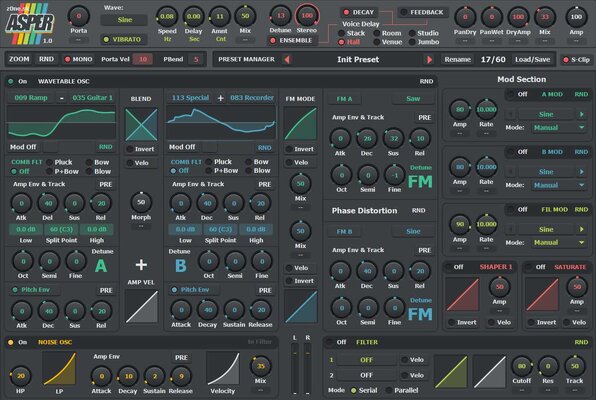The image size is (596, 400).
Task: Click the RND button next to ZOOM
Action: 46,59
